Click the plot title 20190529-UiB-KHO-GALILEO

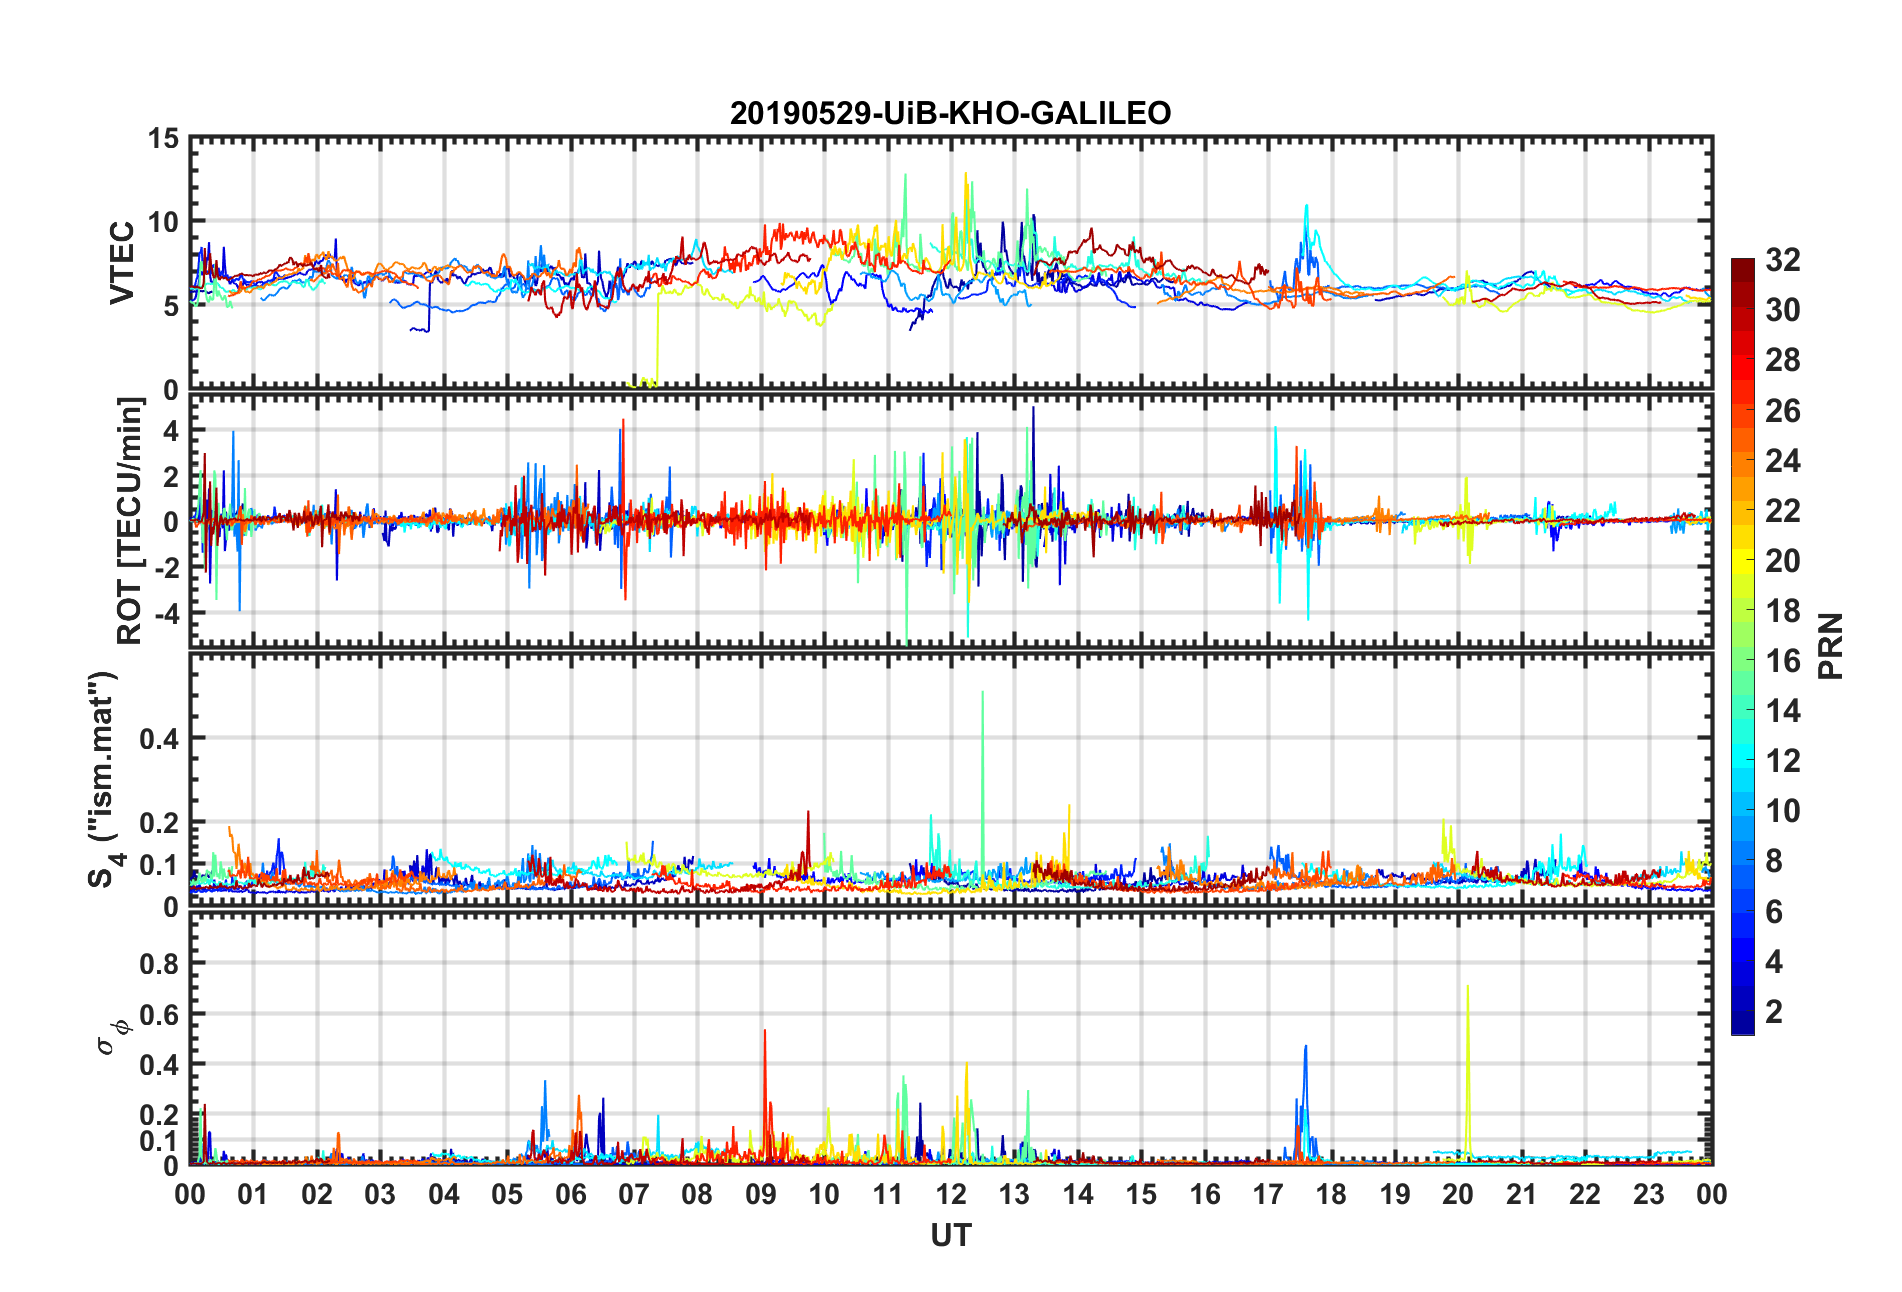[950, 113]
